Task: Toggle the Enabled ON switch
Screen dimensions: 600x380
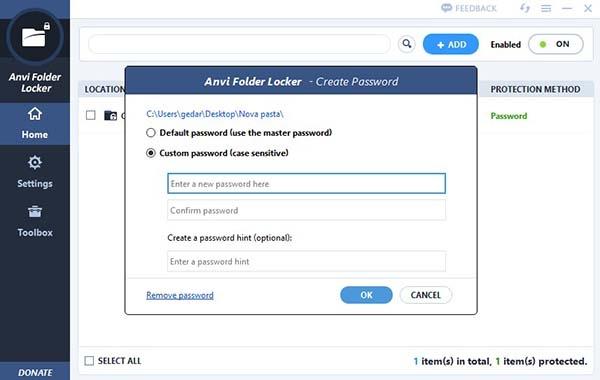Action: pyautogui.click(x=556, y=44)
